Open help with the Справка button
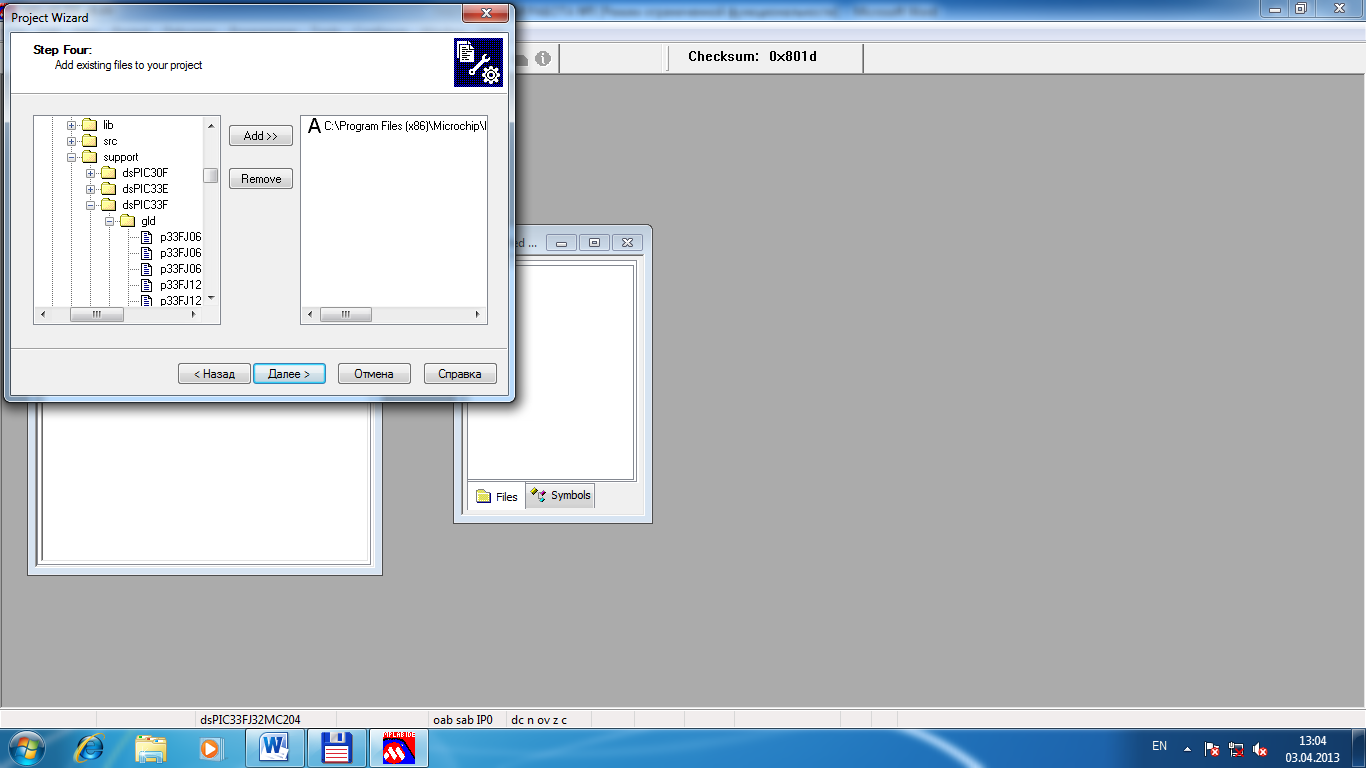This screenshot has height=768, width=1366. pyautogui.click(x=460, y=374)
